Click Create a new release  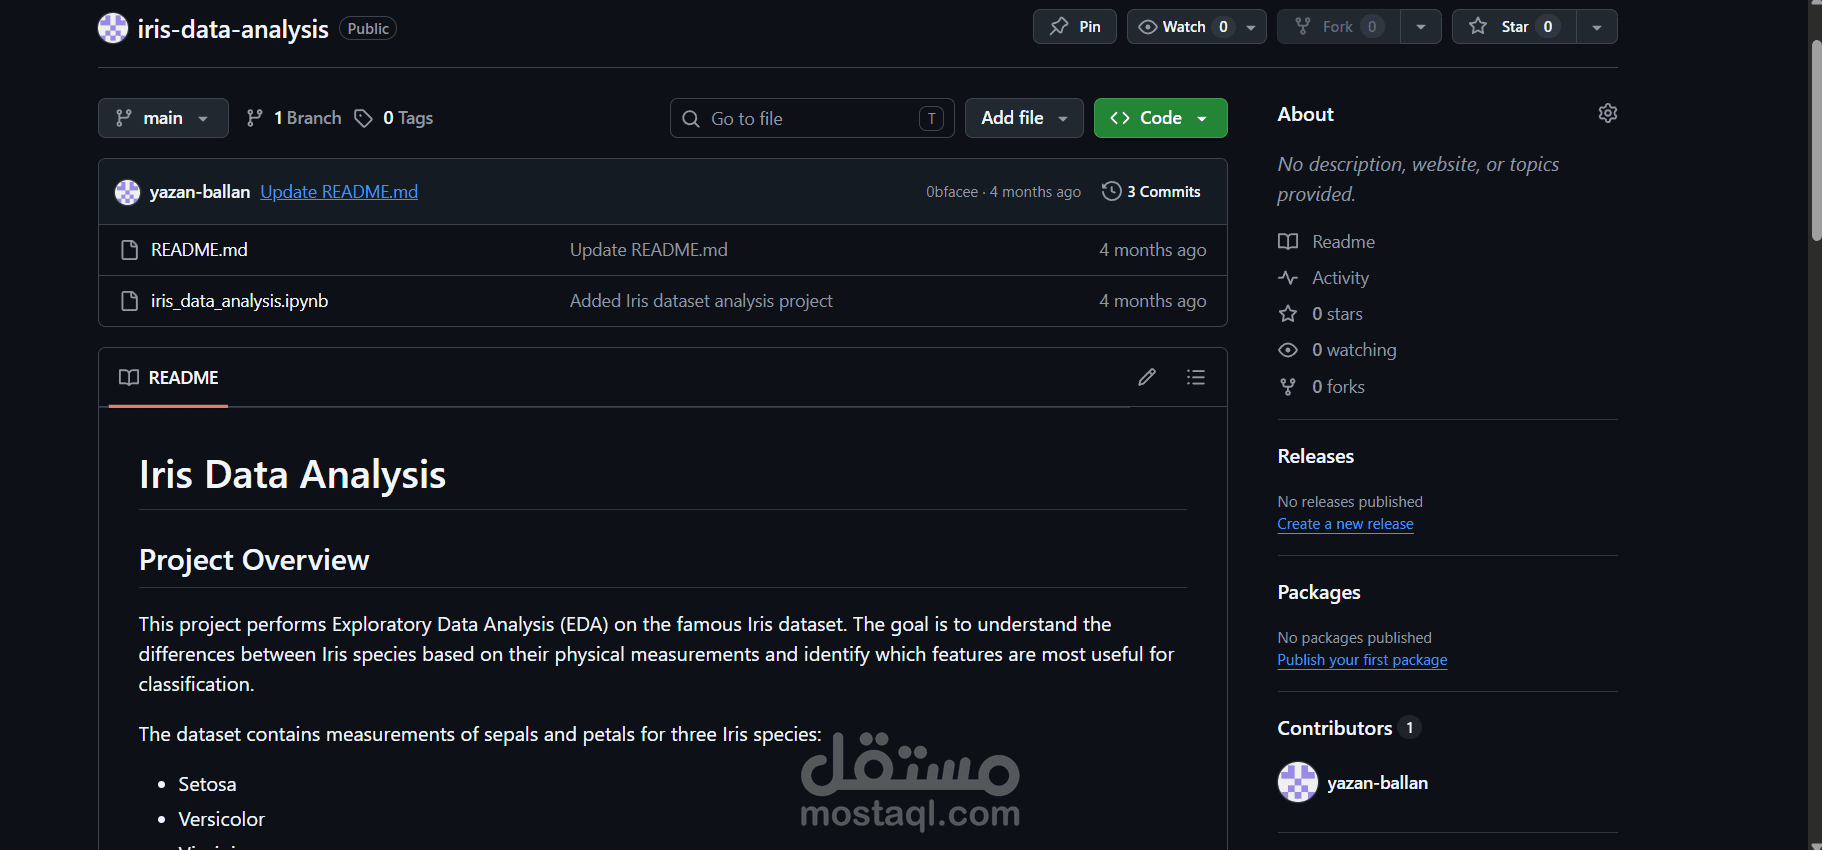pyautogui.click(x=1346, y=524)
